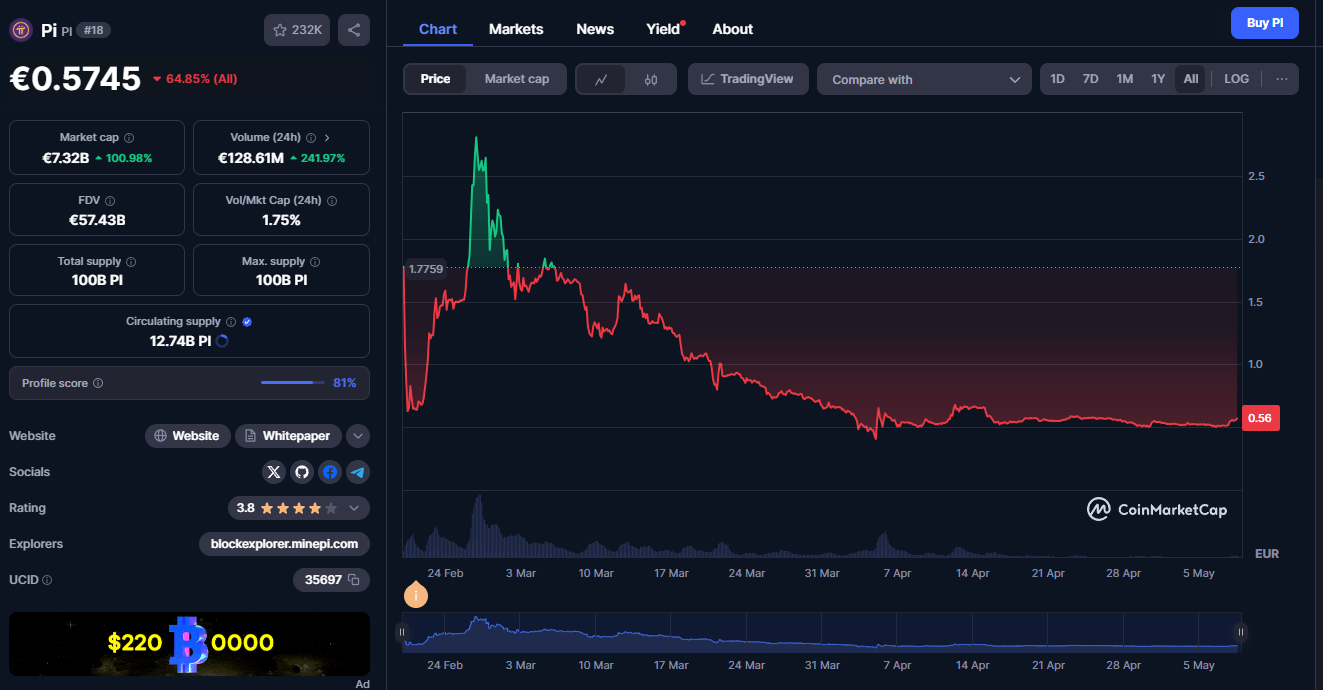The image size is (1323, 690).
Task: Set chart range to All
Action: (1190, 79)
